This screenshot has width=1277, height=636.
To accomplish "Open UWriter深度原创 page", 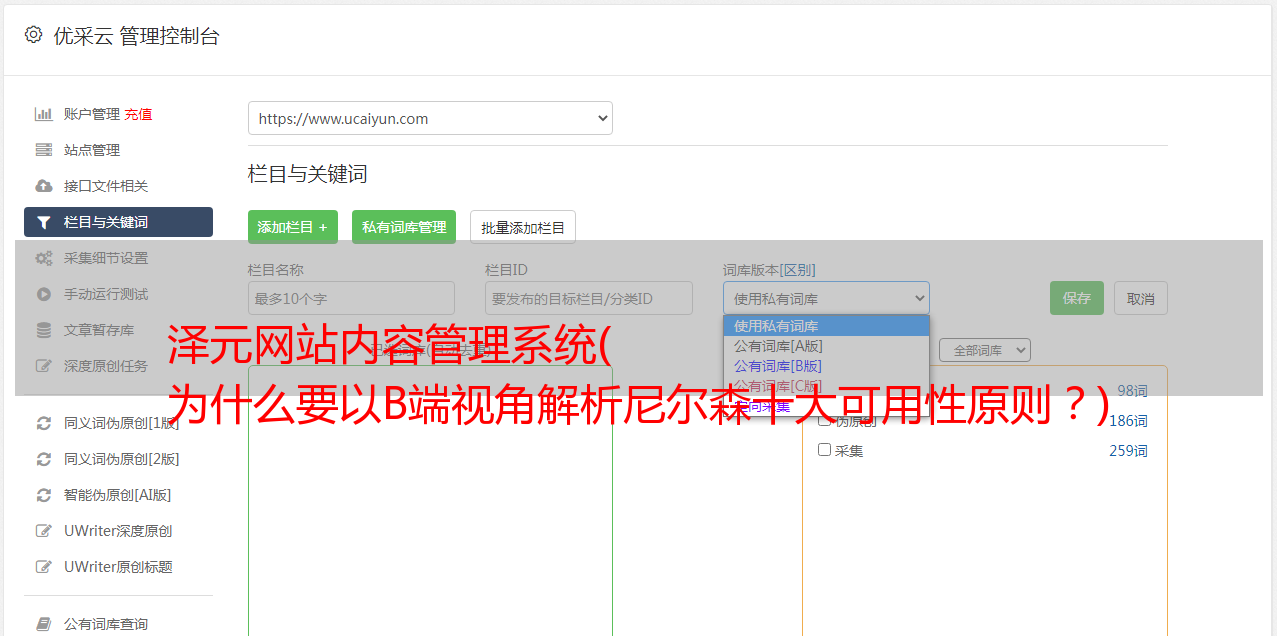I will coord(118,531).
